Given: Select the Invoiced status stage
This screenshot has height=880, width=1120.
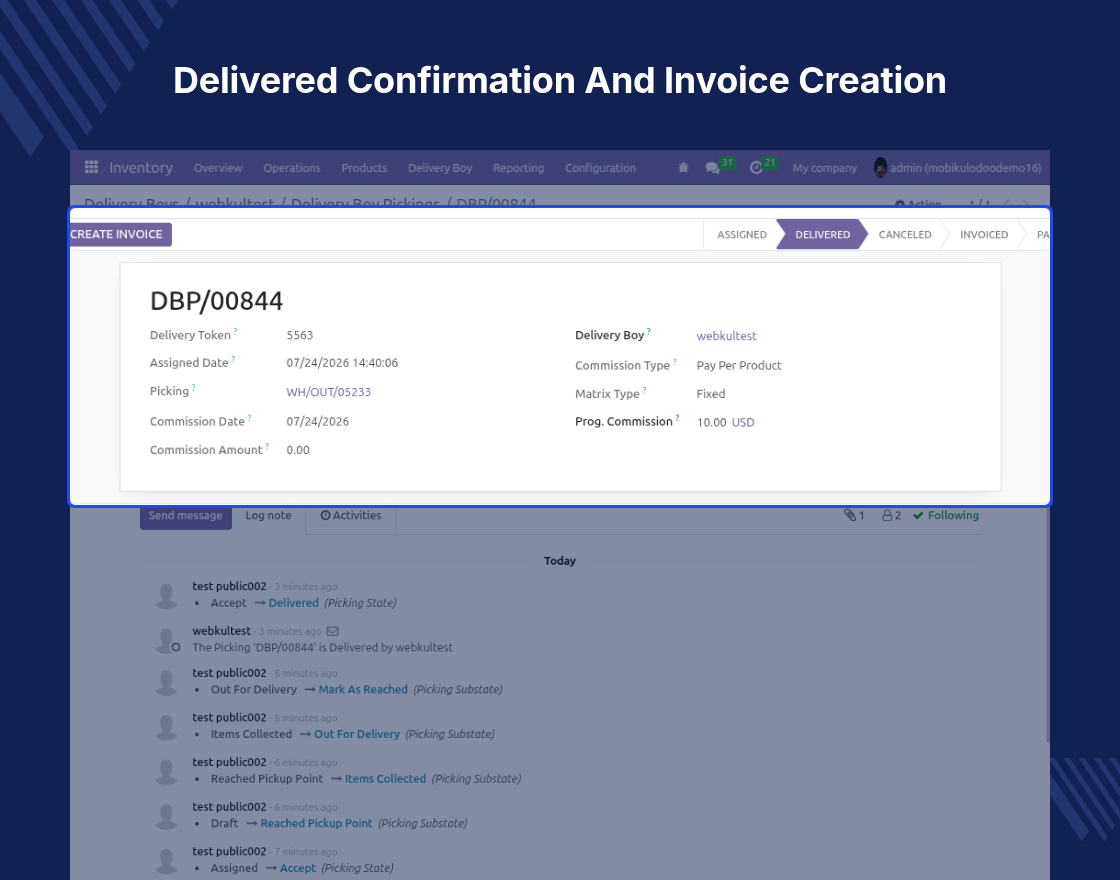Looking at the screenshot, I should (x=984, y=234).
